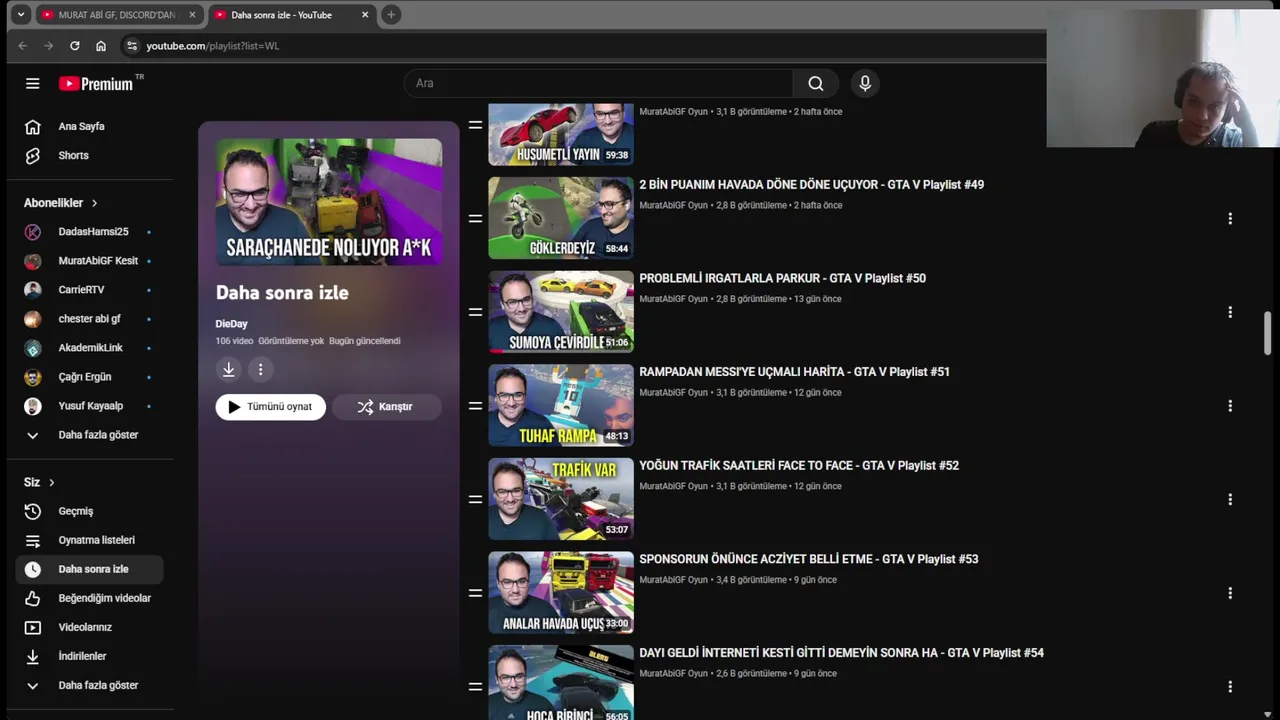Grab reorder handle for Playlist #50 video
This screenshot has height=720, width=1280.
(475, 312)
